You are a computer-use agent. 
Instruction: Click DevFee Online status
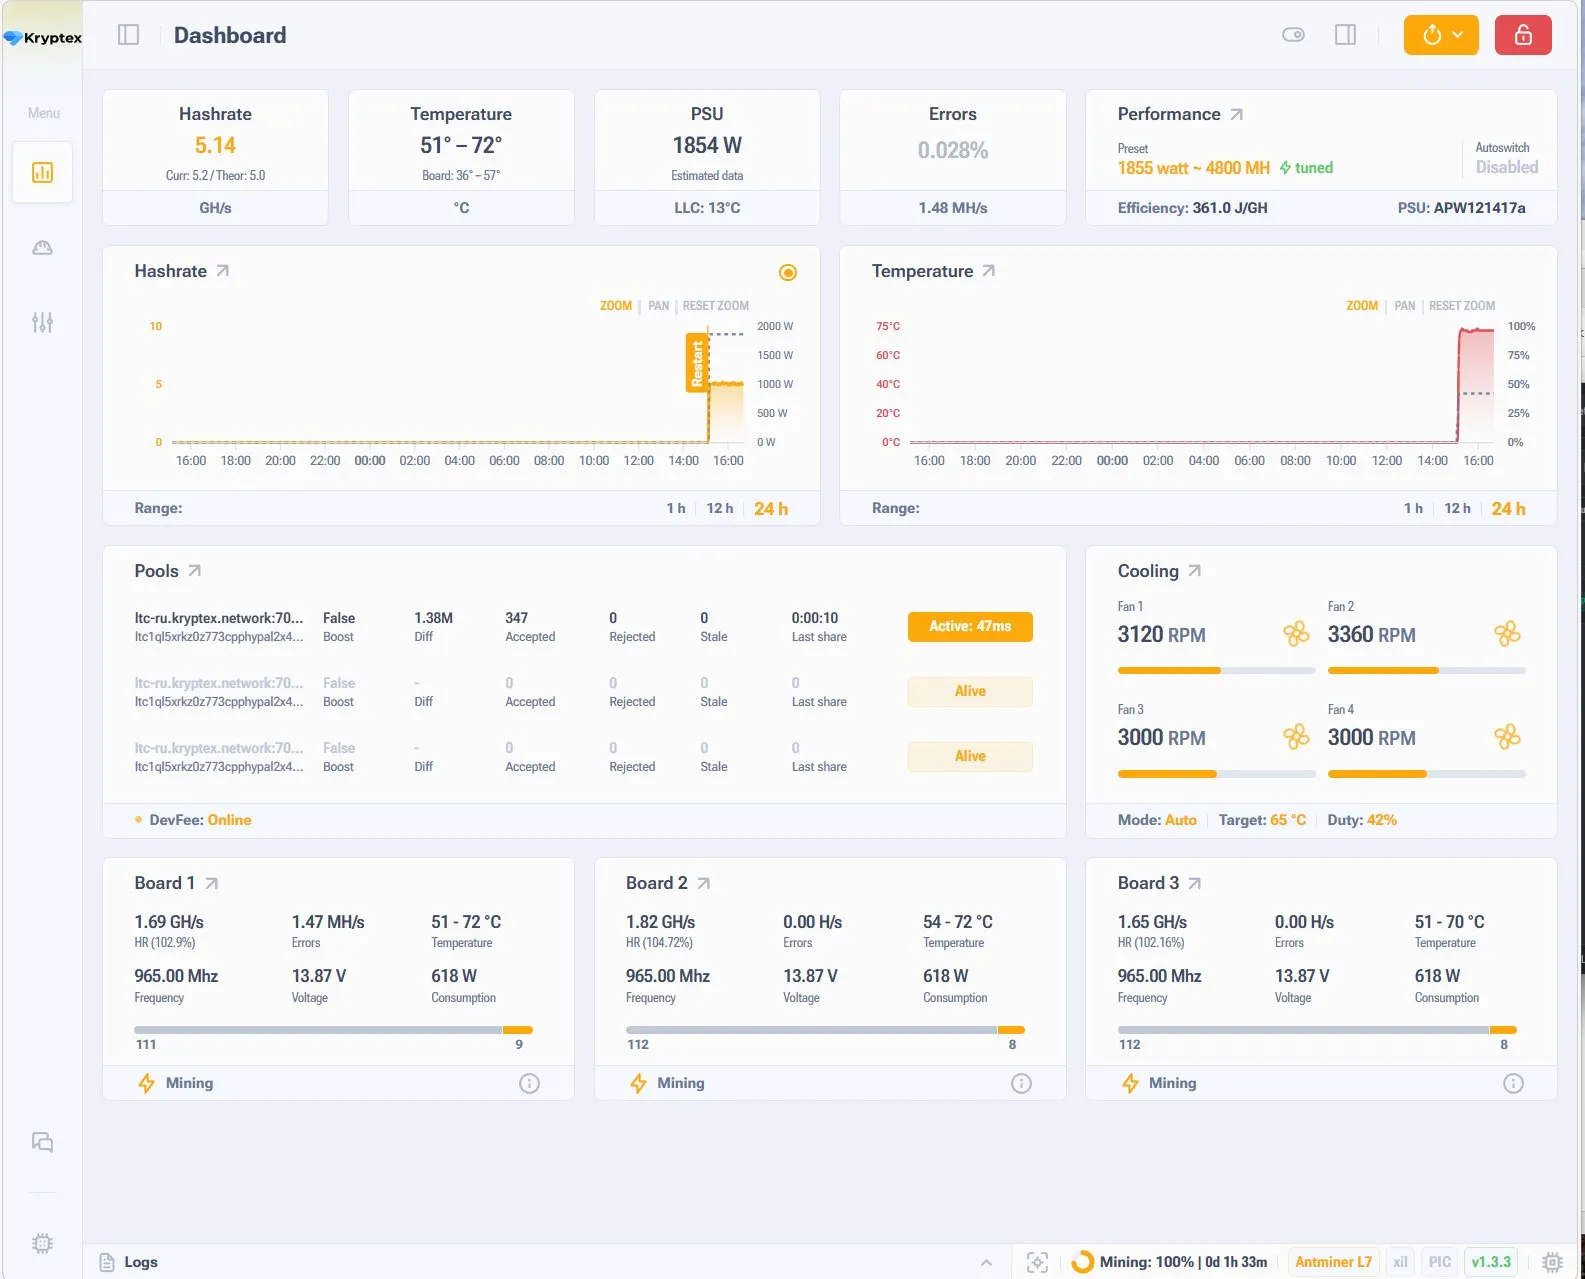229,820
